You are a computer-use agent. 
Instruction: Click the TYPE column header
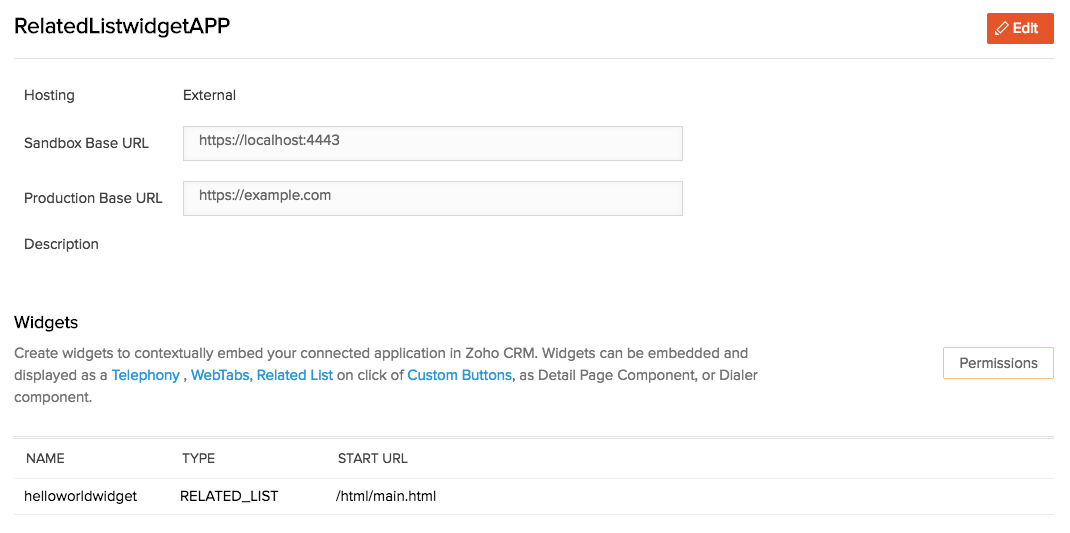(199, 459)
